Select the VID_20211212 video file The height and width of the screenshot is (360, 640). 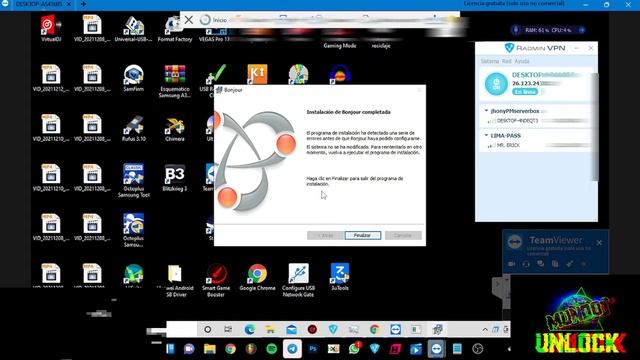pos(51,78)
